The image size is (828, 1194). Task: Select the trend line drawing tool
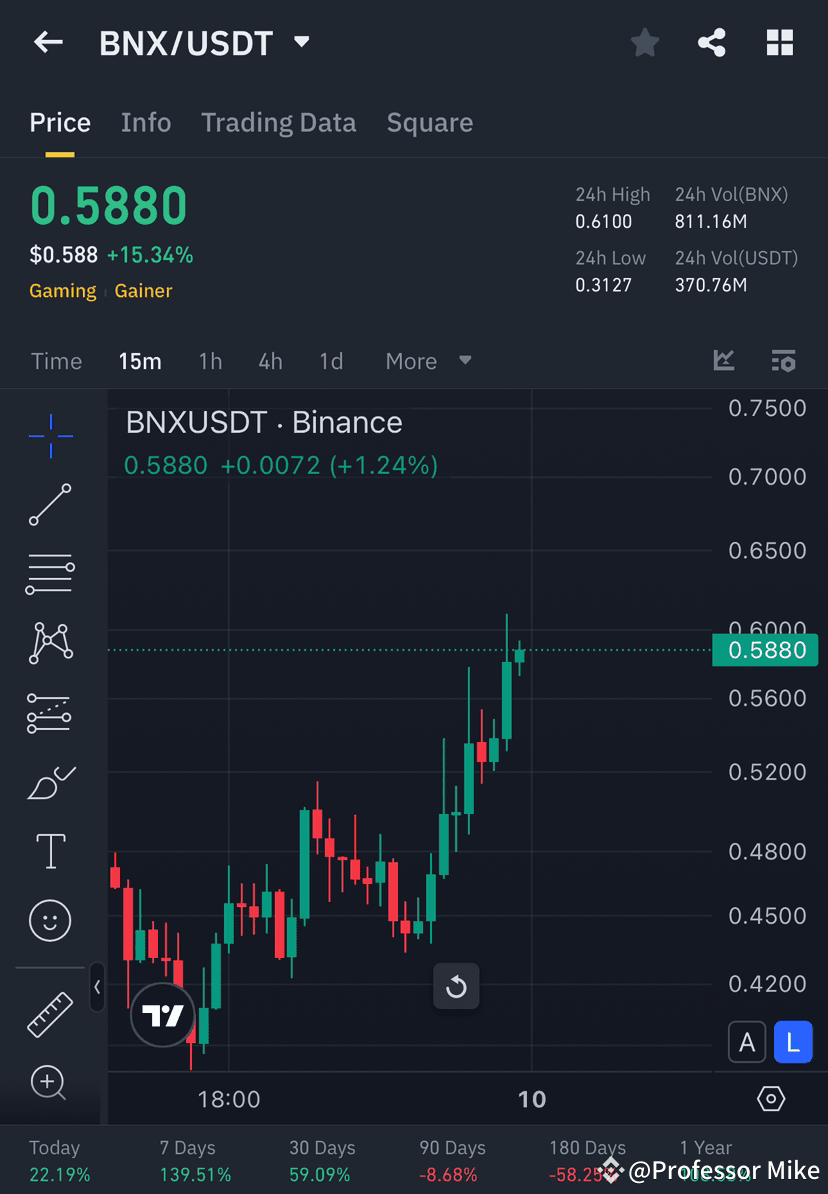click(x=50, y=505)
